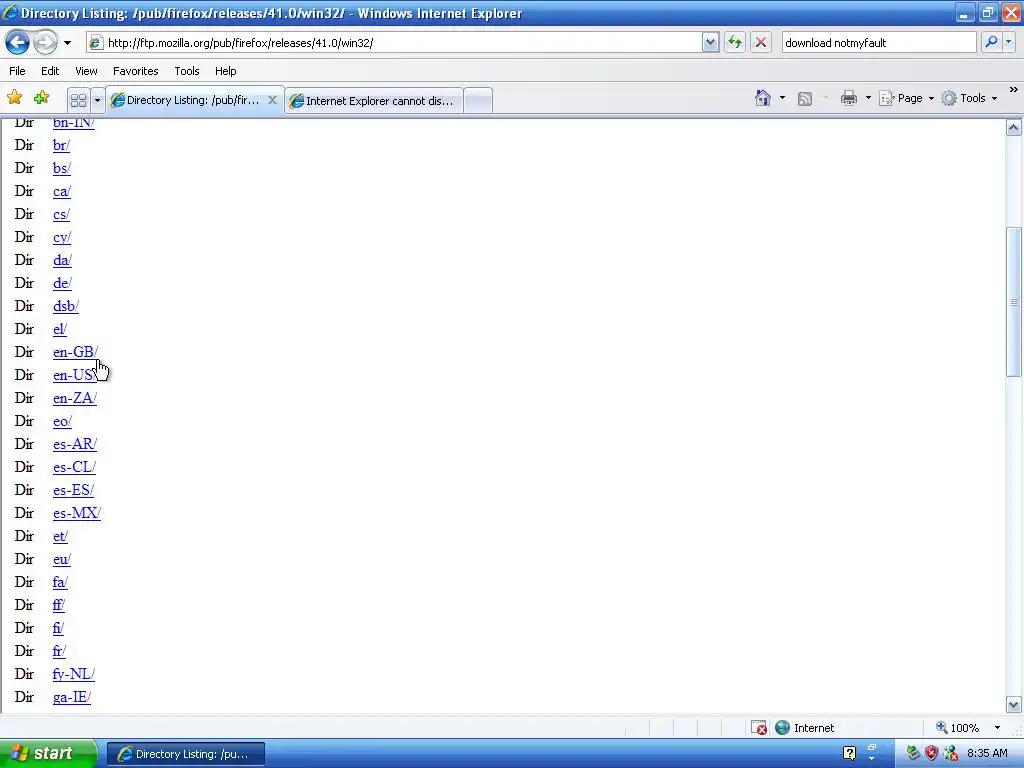Viewport: 1024px width, 768px height.
Task: Open the Favorites menu
Action: [x=136, y=71]
